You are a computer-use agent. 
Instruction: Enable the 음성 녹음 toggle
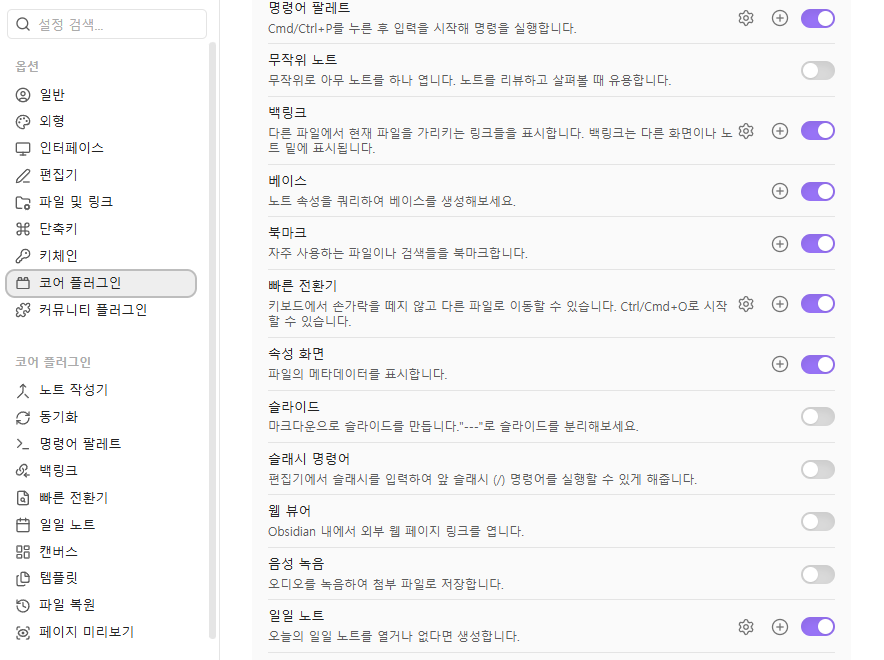click(x=817, y=574)
